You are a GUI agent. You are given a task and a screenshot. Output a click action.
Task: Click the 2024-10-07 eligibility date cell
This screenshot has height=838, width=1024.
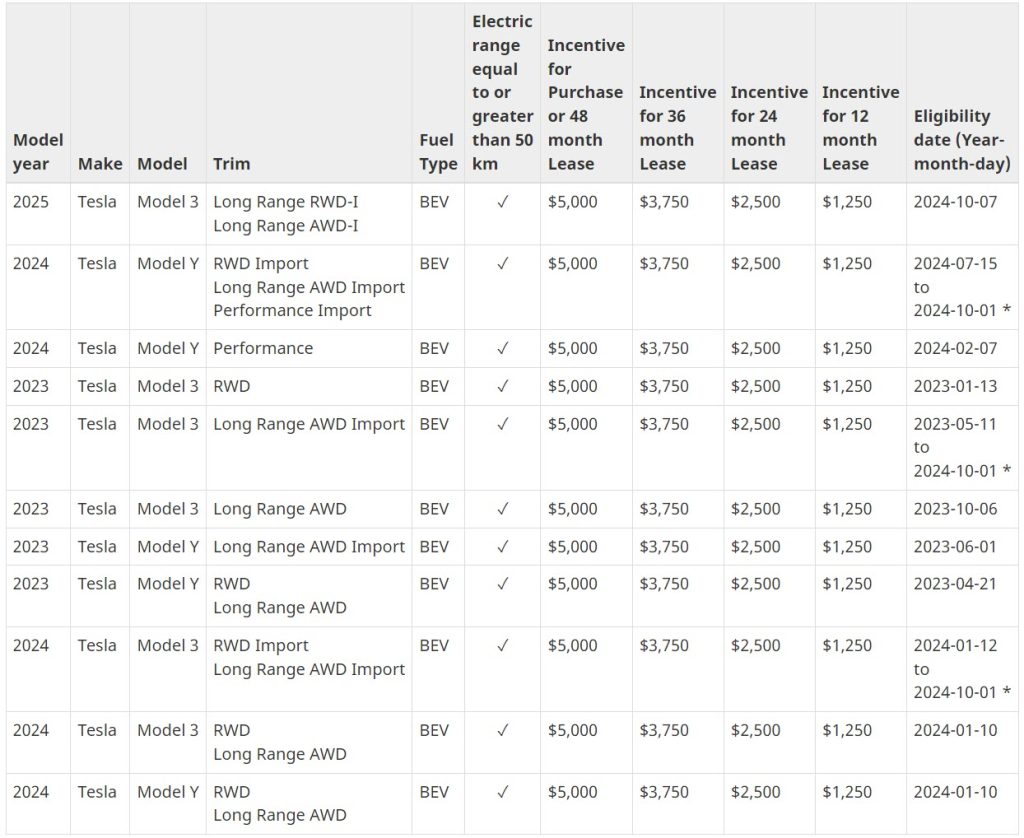[x=955, y=202]
